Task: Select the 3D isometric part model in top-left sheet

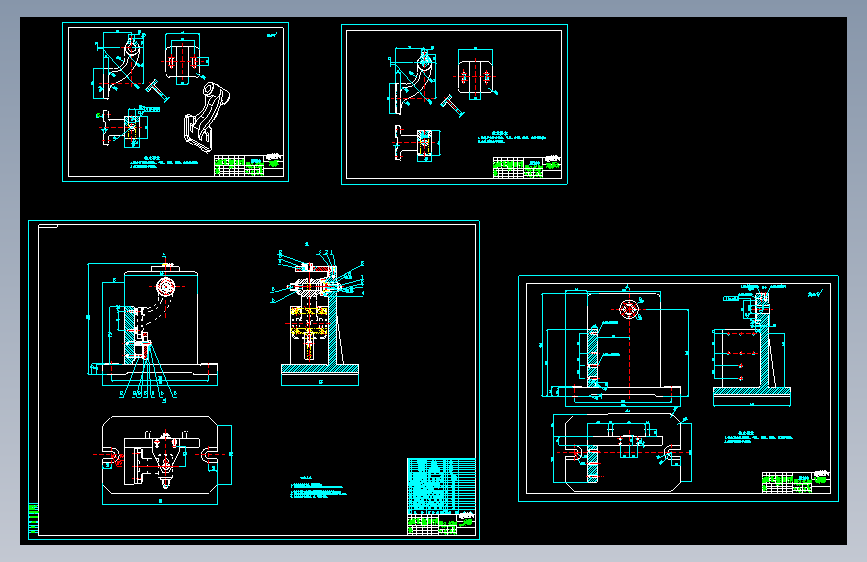Action: point(207,117)
